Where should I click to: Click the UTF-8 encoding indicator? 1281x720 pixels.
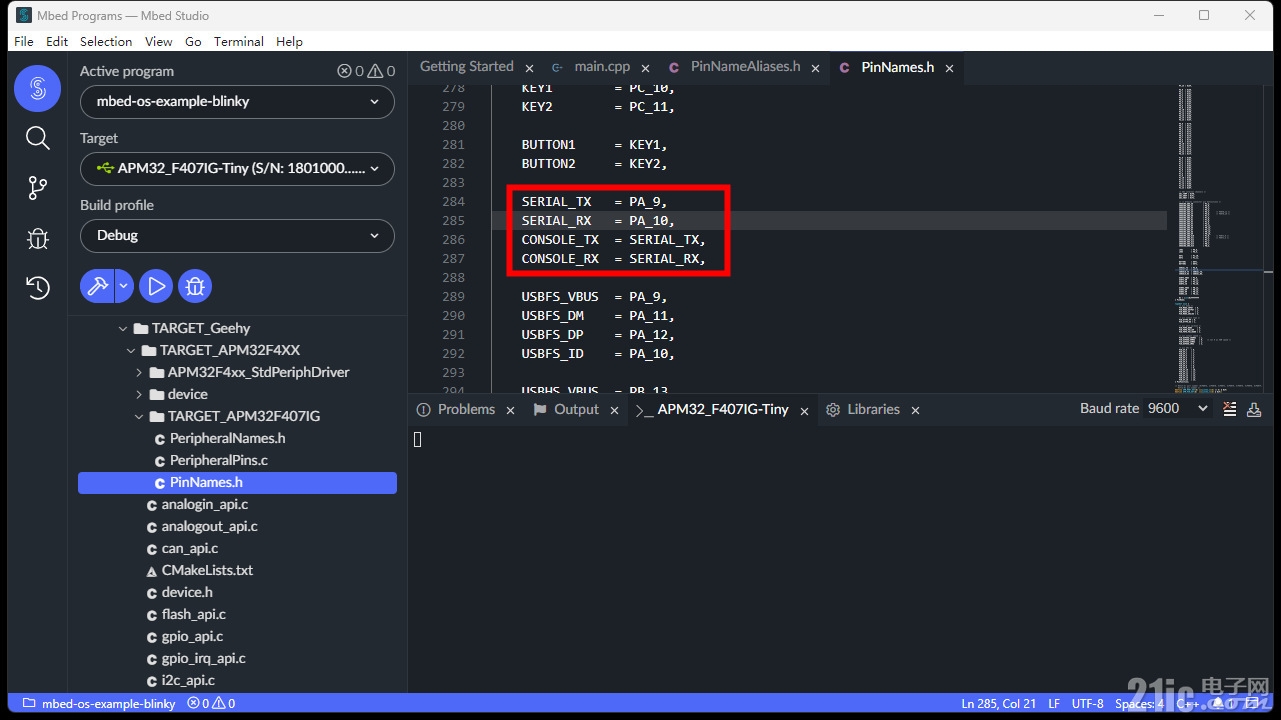point(1088,703)
